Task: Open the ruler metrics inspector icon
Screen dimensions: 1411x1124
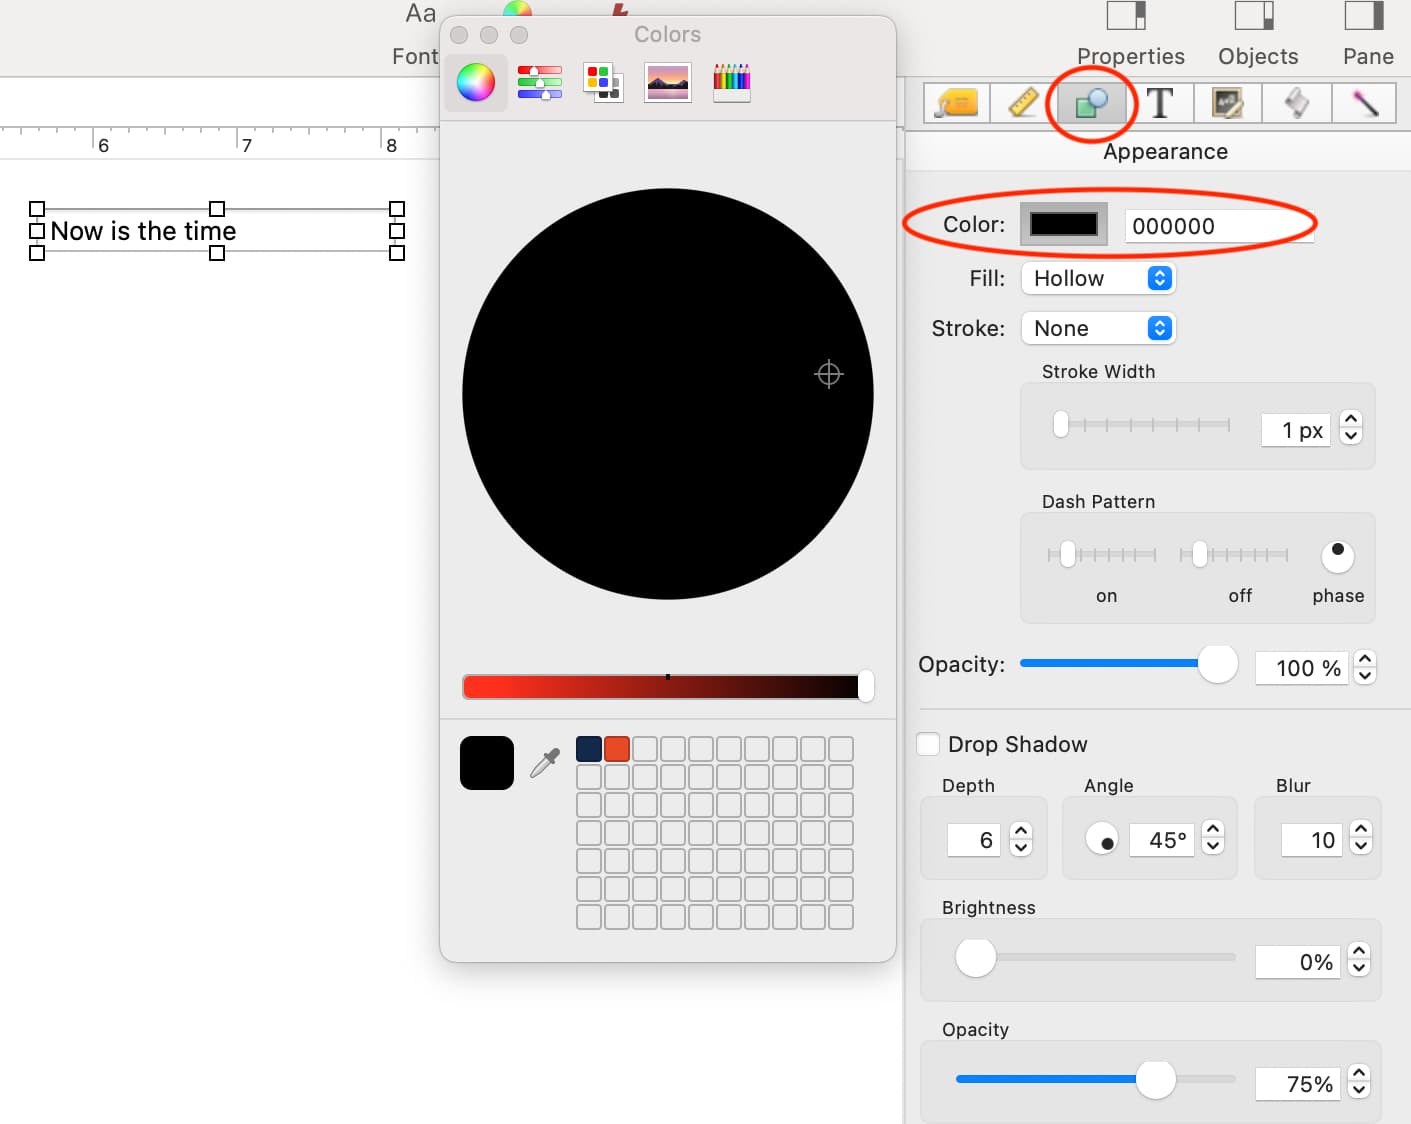Action: click(1023, 103)
